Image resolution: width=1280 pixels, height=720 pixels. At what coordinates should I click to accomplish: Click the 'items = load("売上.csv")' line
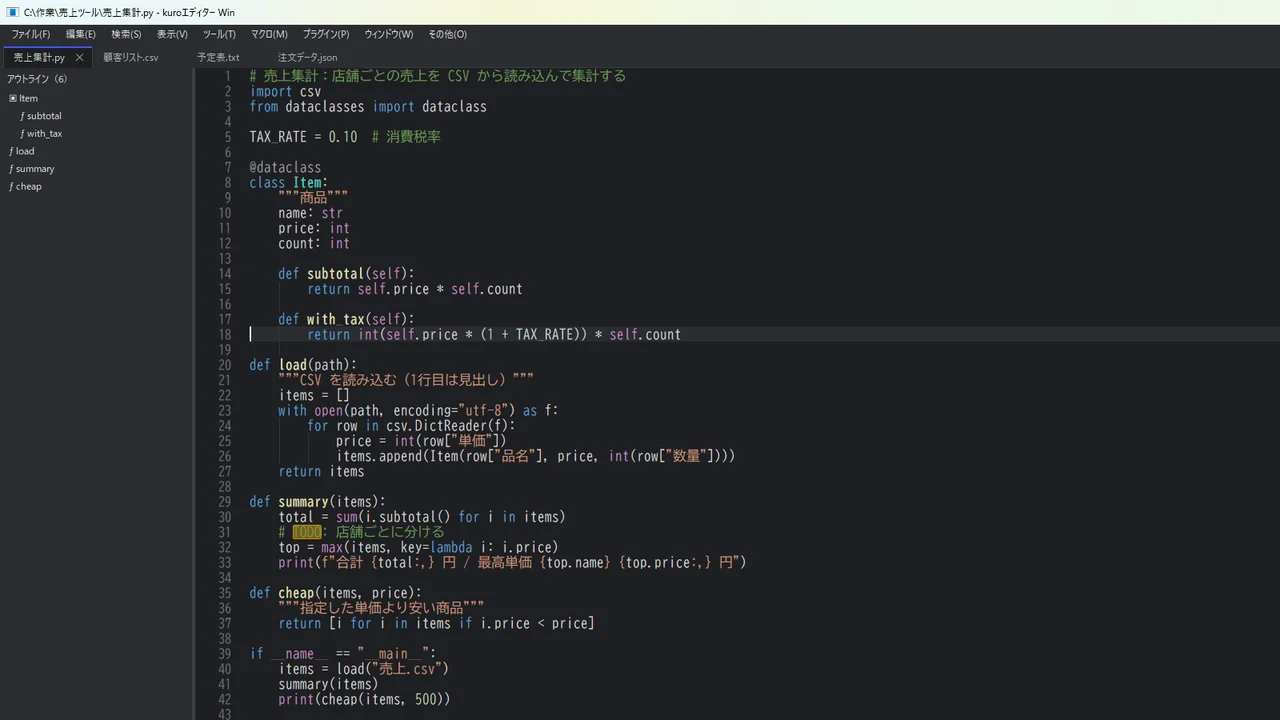click(x=364, y=669)
